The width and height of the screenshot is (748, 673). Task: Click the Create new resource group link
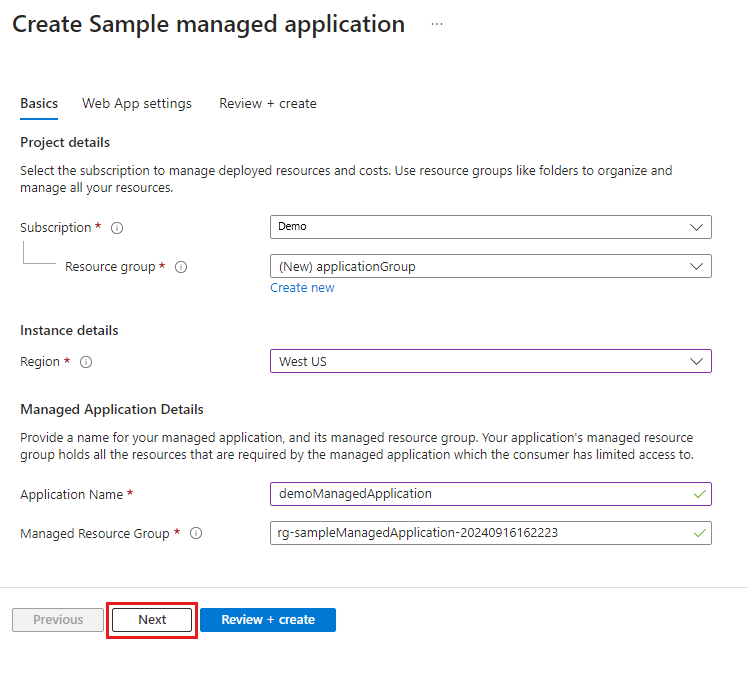tap(302, 288)
